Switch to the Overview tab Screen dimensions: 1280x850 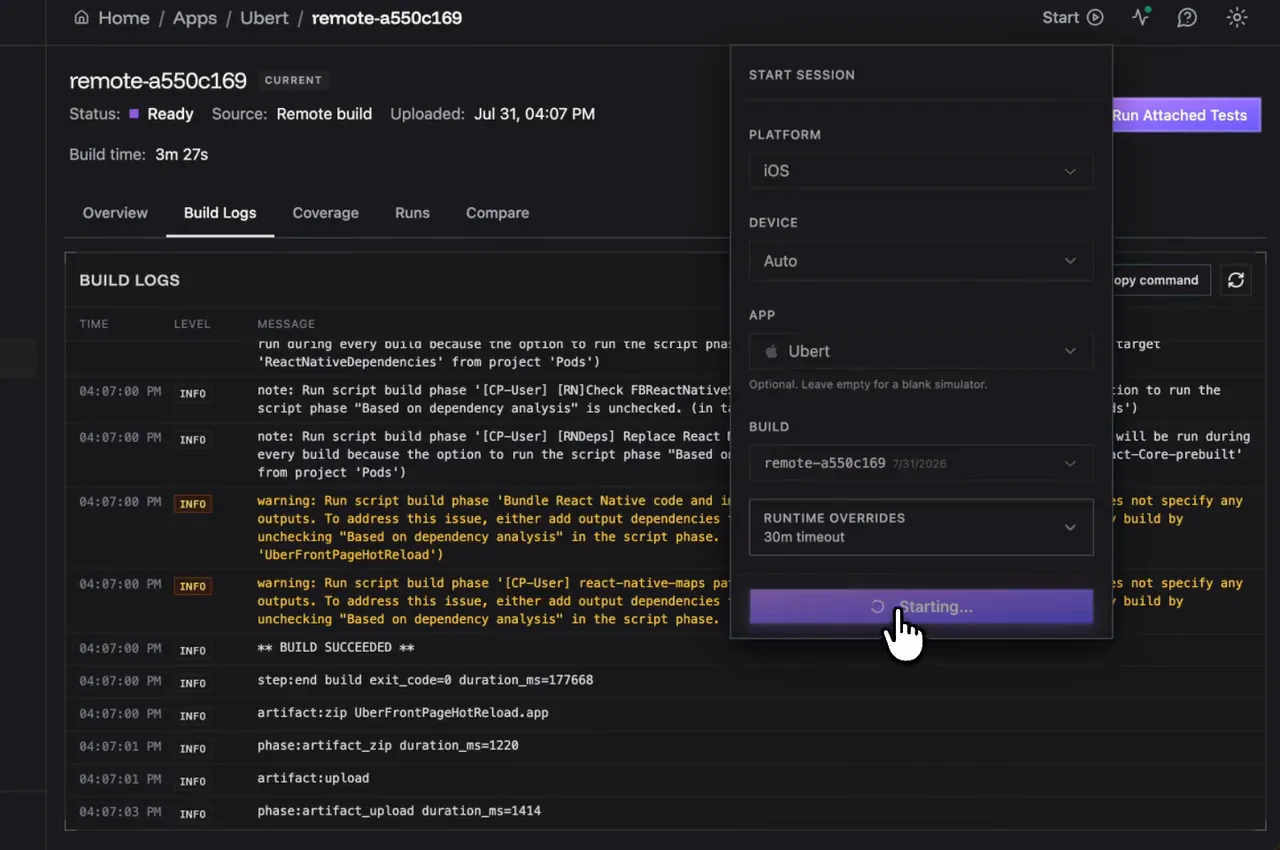coord(115,213)
